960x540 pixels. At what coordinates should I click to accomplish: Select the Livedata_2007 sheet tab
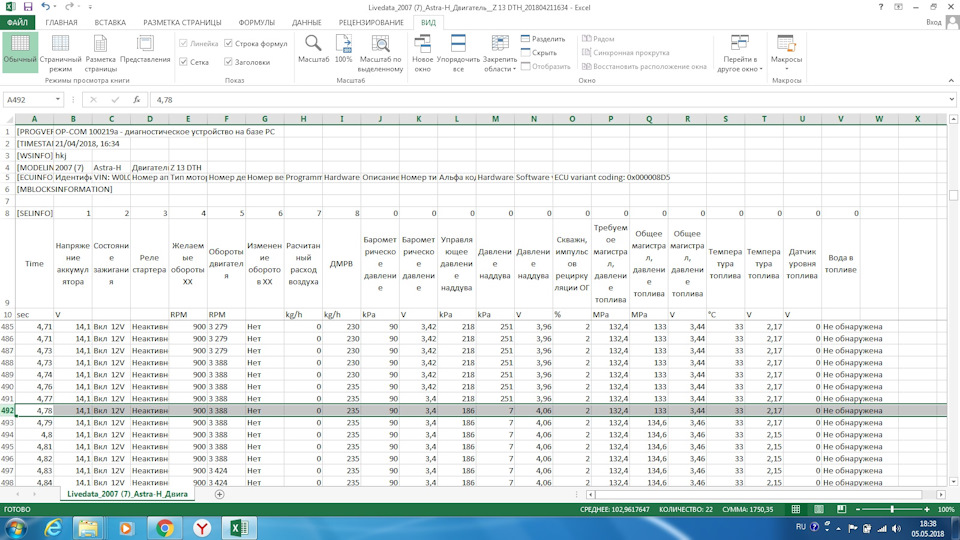pyautogui.click(x=127, y=494)
